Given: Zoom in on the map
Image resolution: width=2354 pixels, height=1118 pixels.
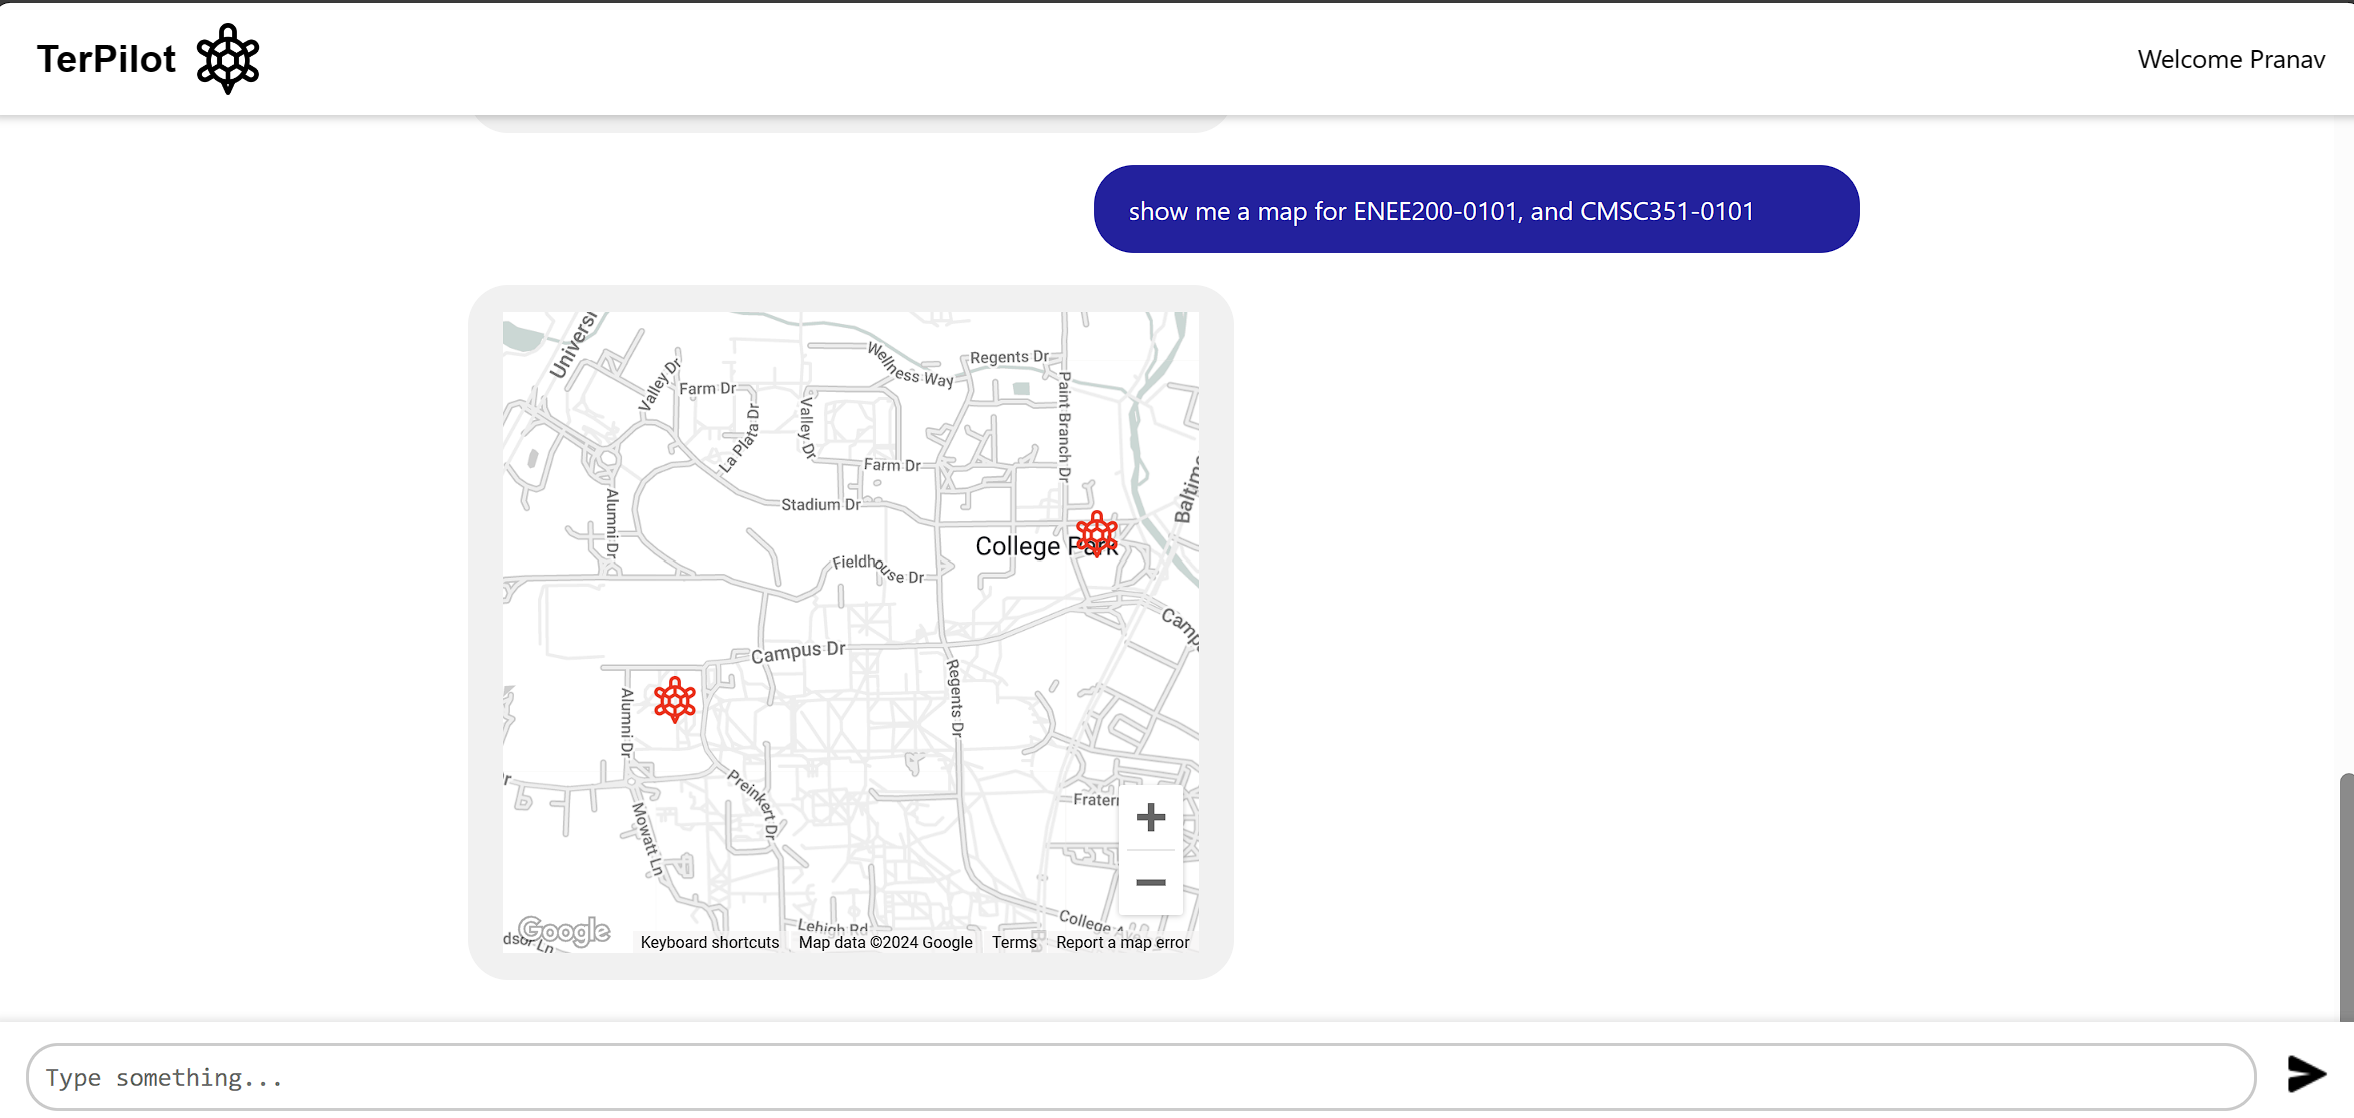Looking at the screenshot, I should (1151, 818).
